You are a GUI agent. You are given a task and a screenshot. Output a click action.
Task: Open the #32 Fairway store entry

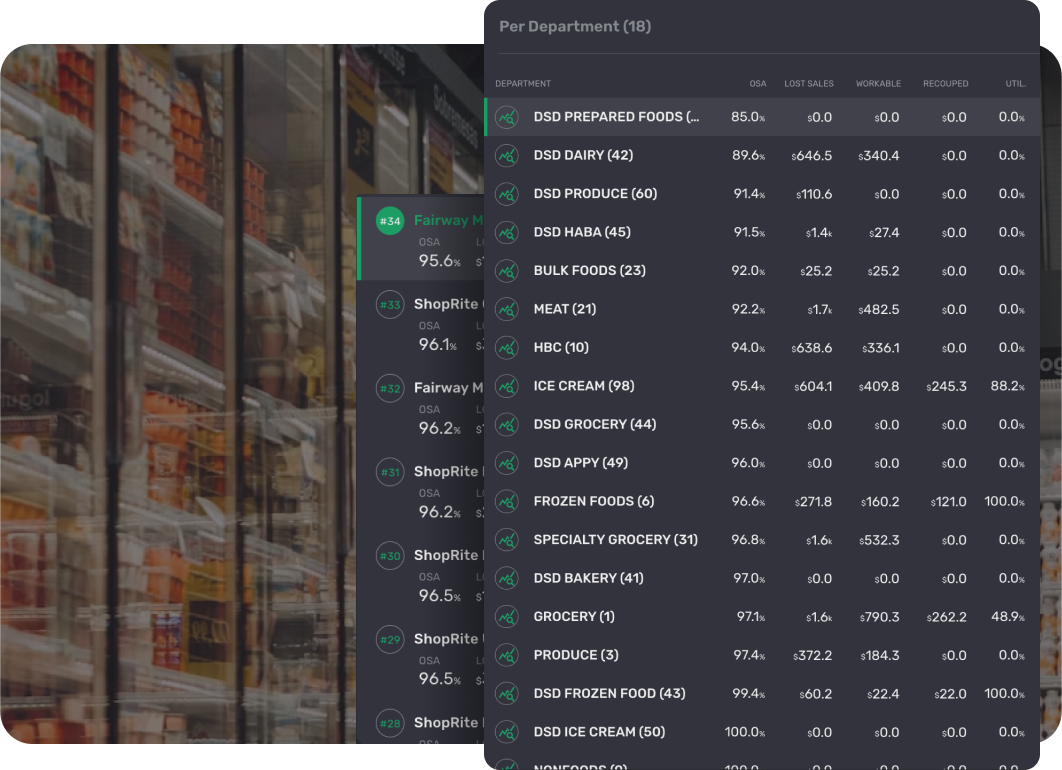click(430, 387)
